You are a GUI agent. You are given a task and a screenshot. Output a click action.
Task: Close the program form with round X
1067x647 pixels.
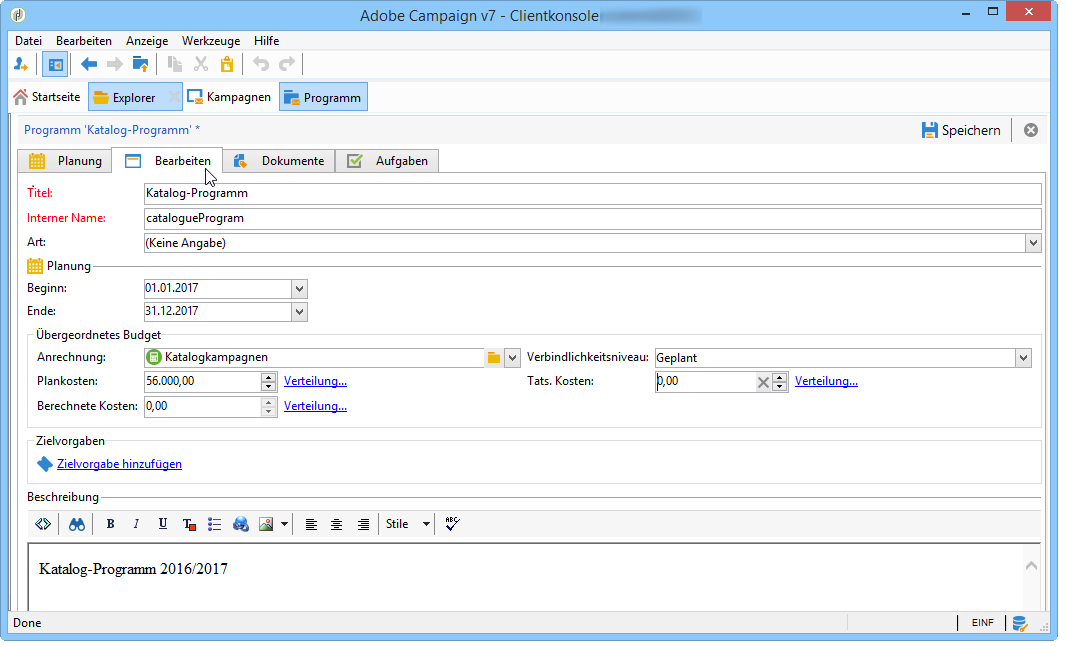click(x=1031, y=131)
